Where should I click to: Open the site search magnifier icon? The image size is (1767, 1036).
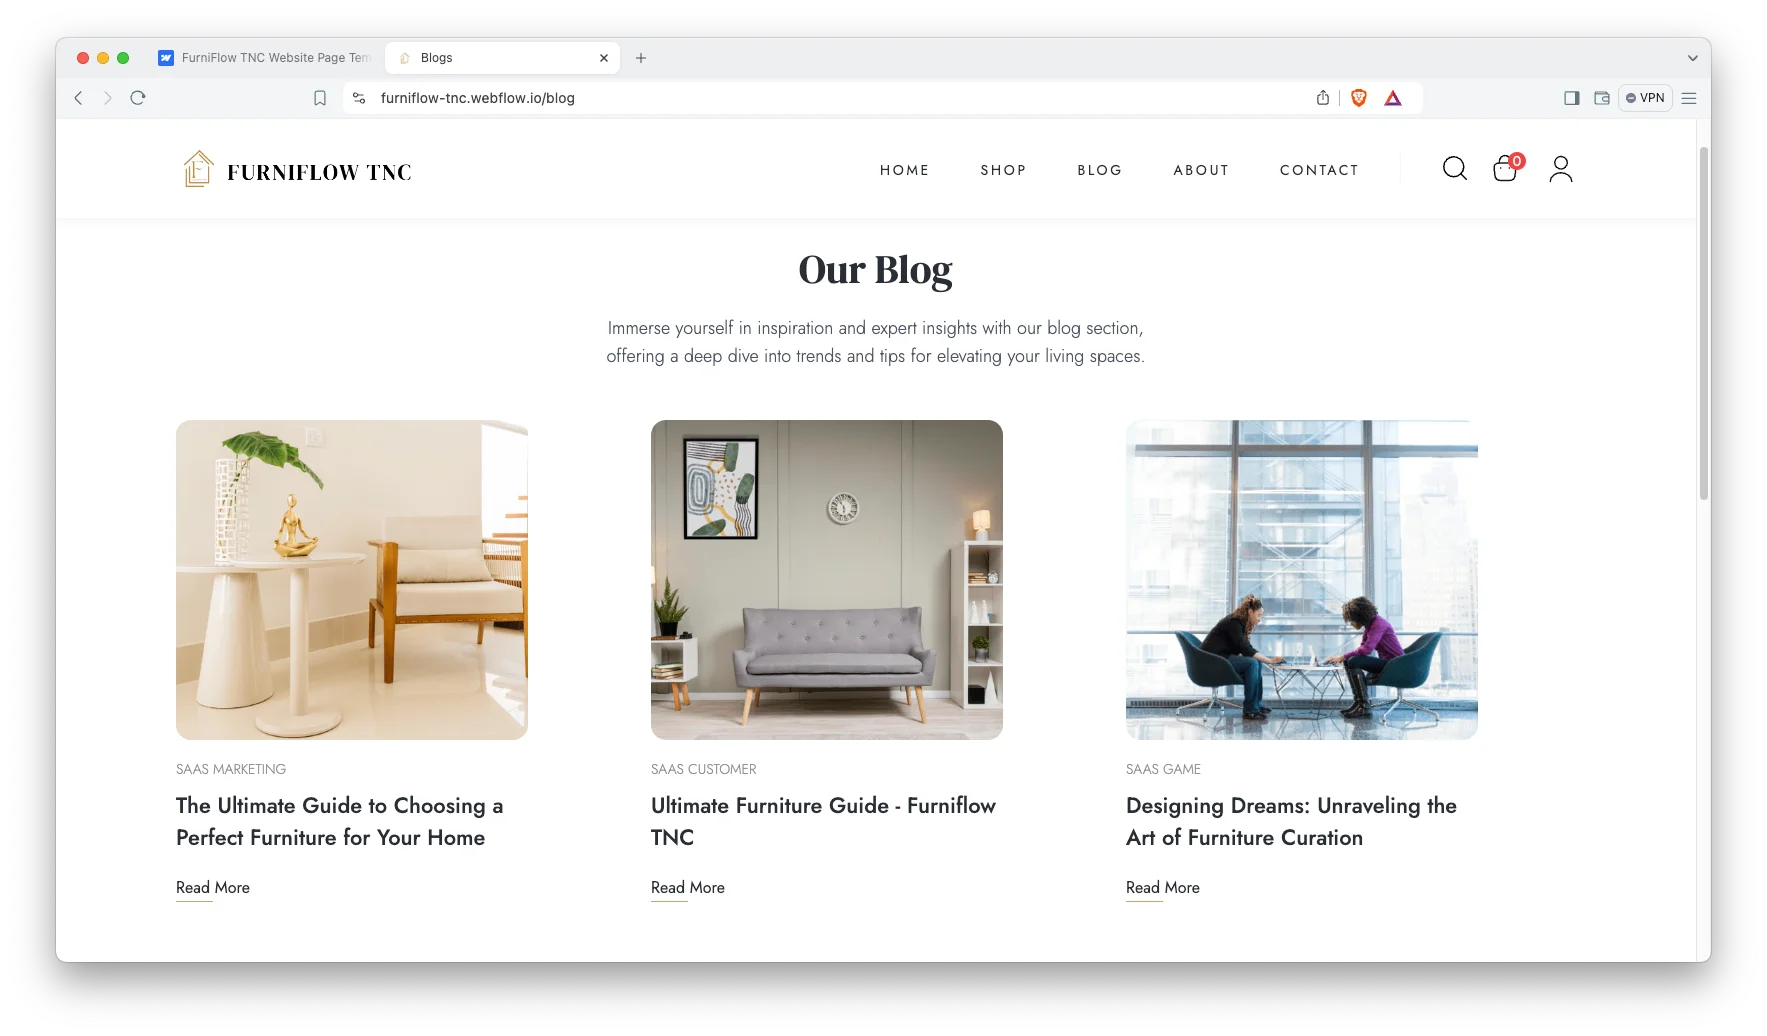[1454, 169]
